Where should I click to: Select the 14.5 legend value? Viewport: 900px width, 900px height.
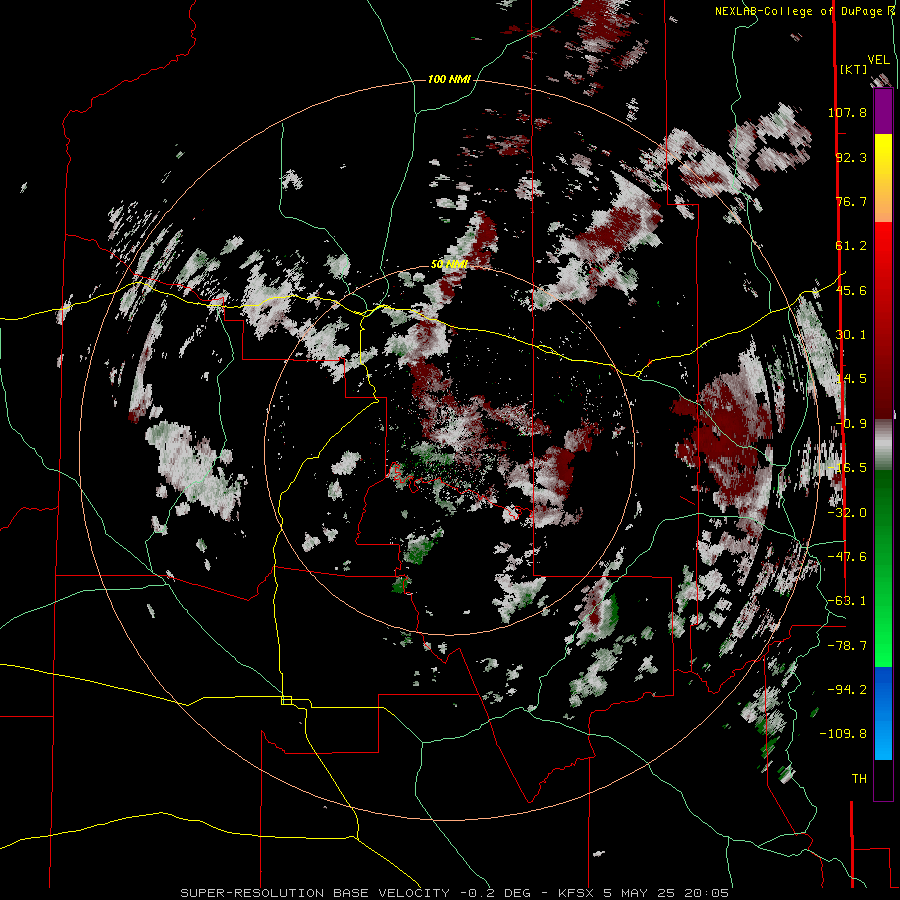[851, 379]
